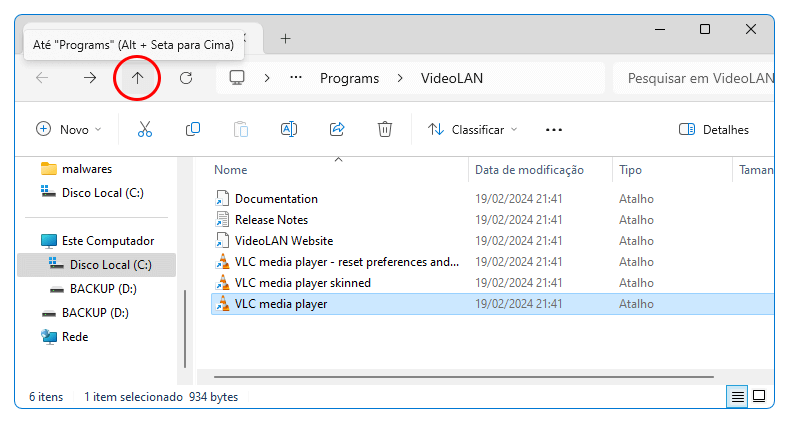Screen dimensions: 798x423
Task: Select VLC media player skinned shortcut
Action: (302, 283)
